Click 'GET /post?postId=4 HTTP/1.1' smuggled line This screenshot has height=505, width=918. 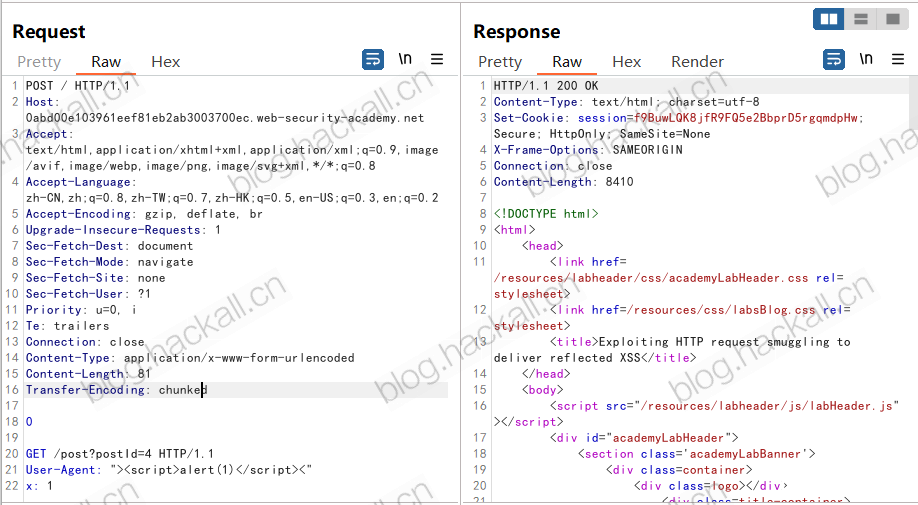pos(119,454)
